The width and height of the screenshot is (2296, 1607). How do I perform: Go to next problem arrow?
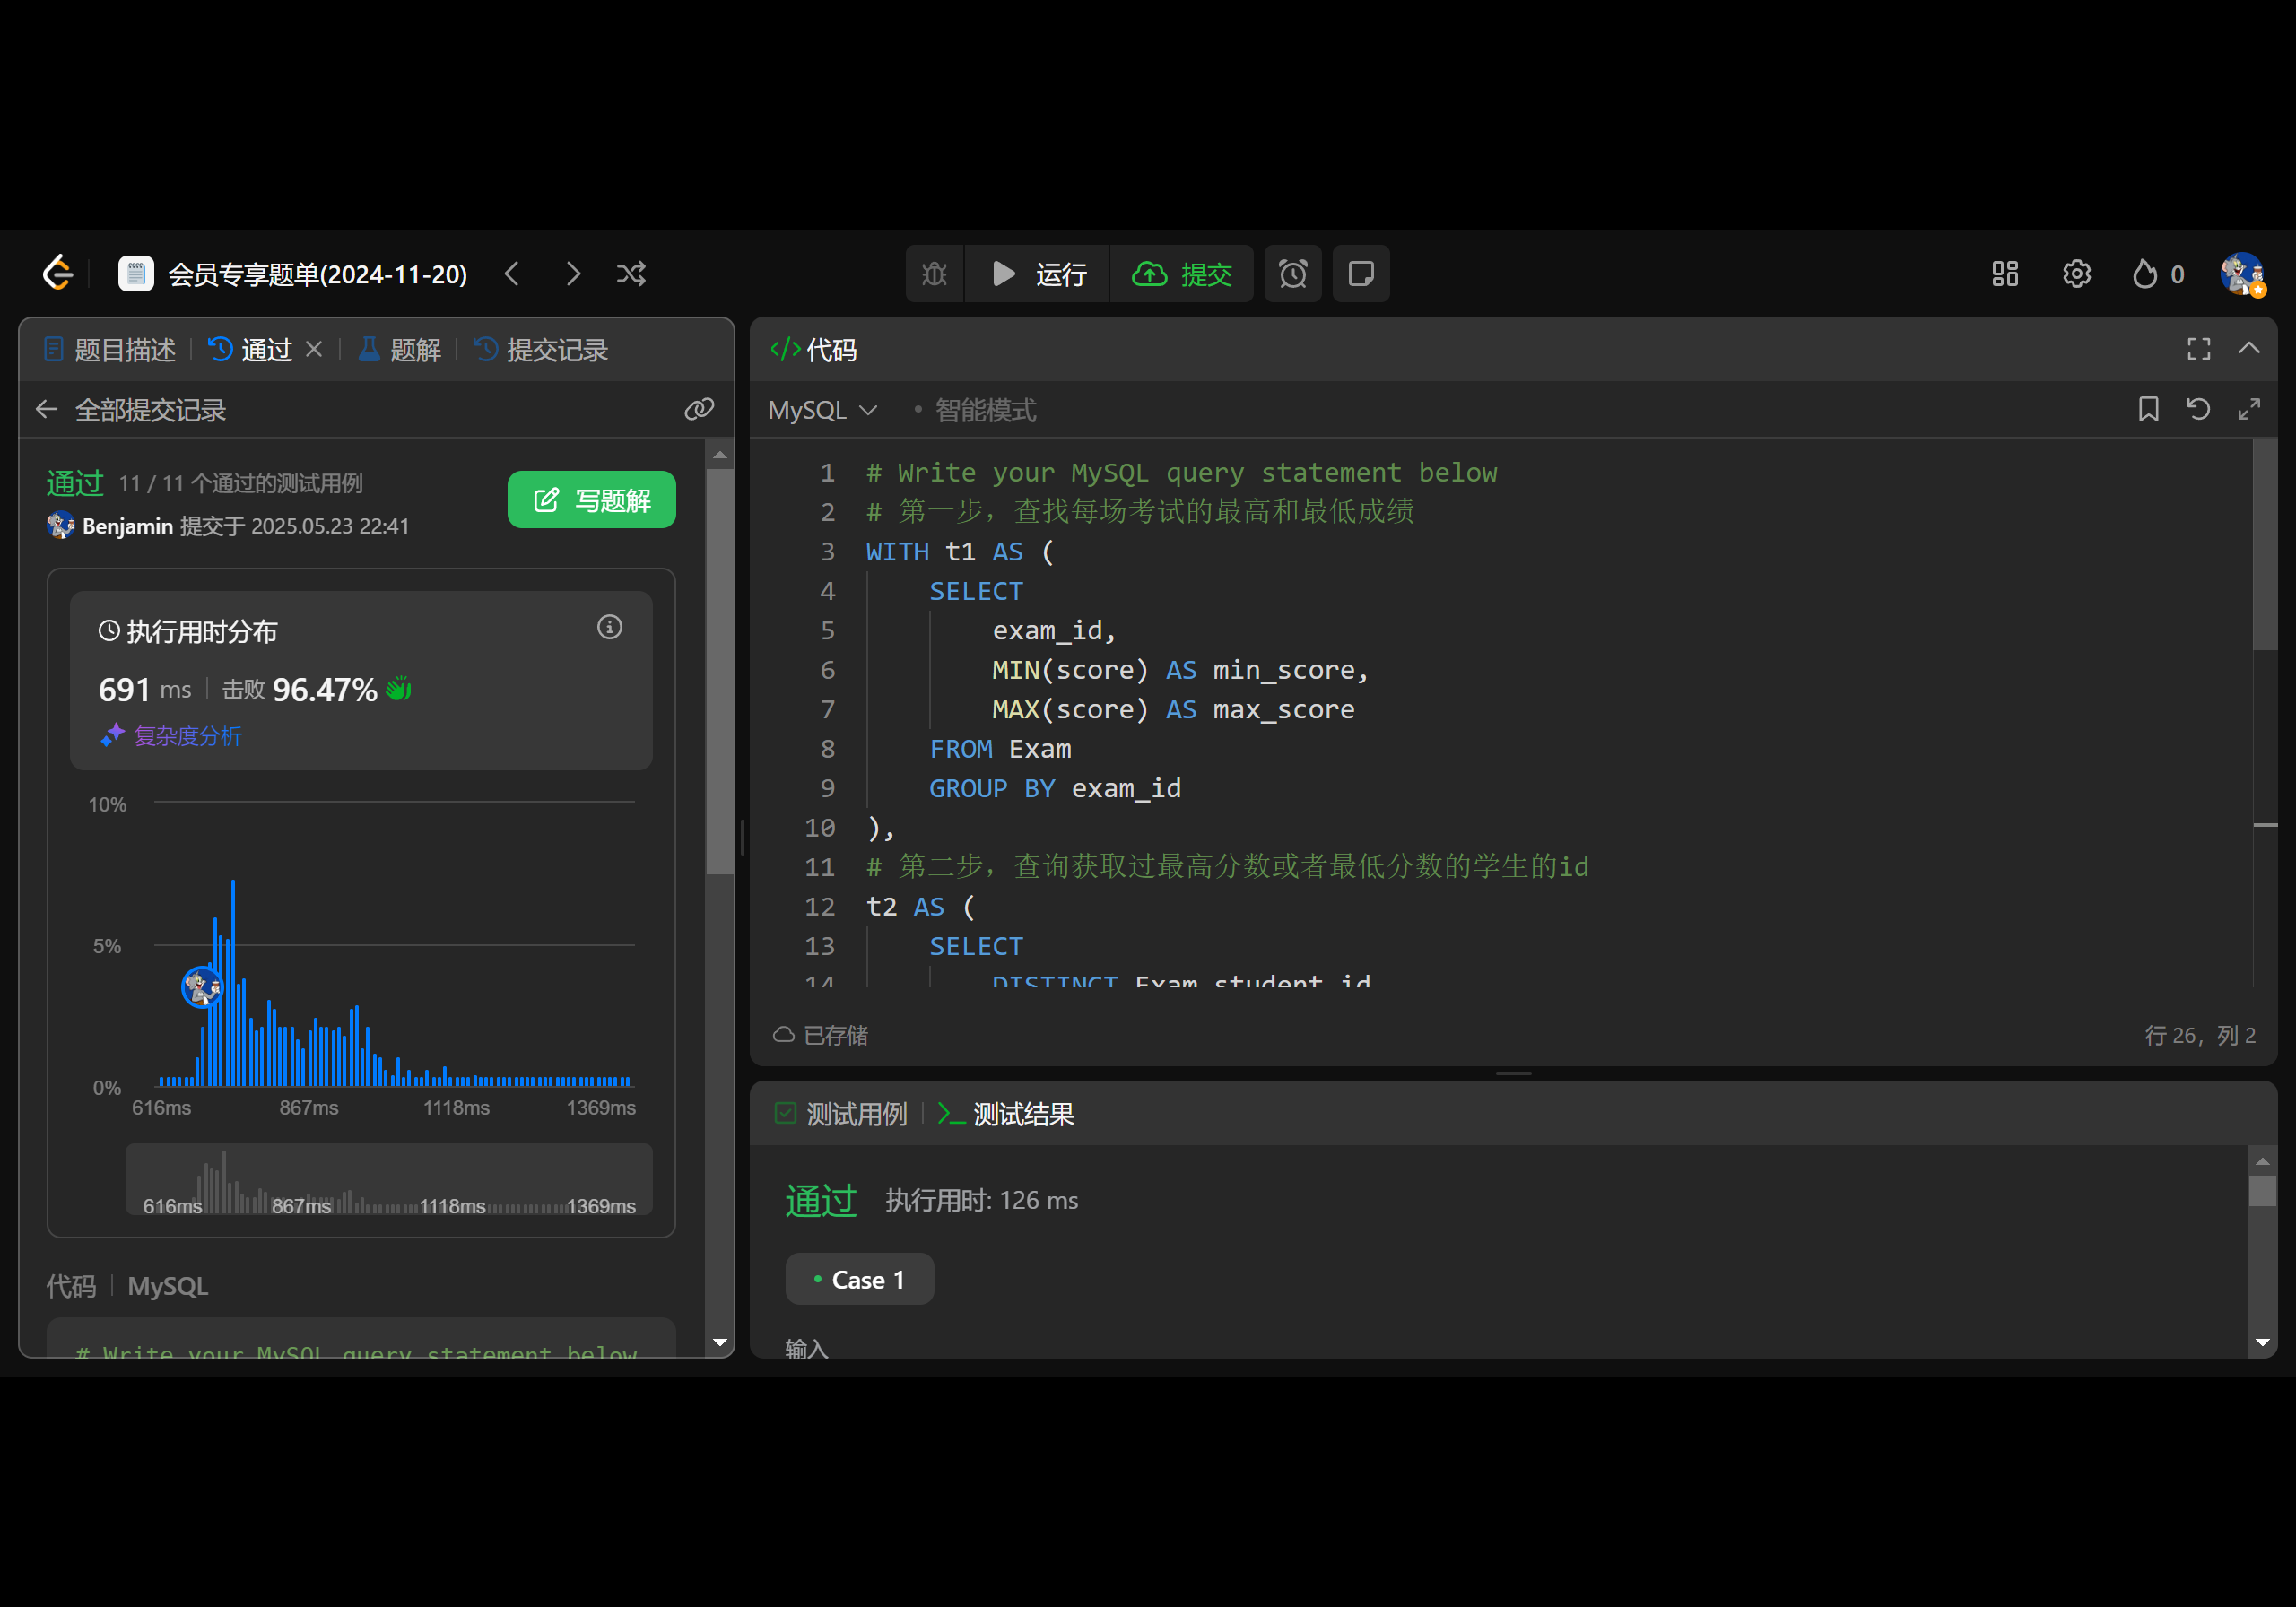(x=572, y=274)
